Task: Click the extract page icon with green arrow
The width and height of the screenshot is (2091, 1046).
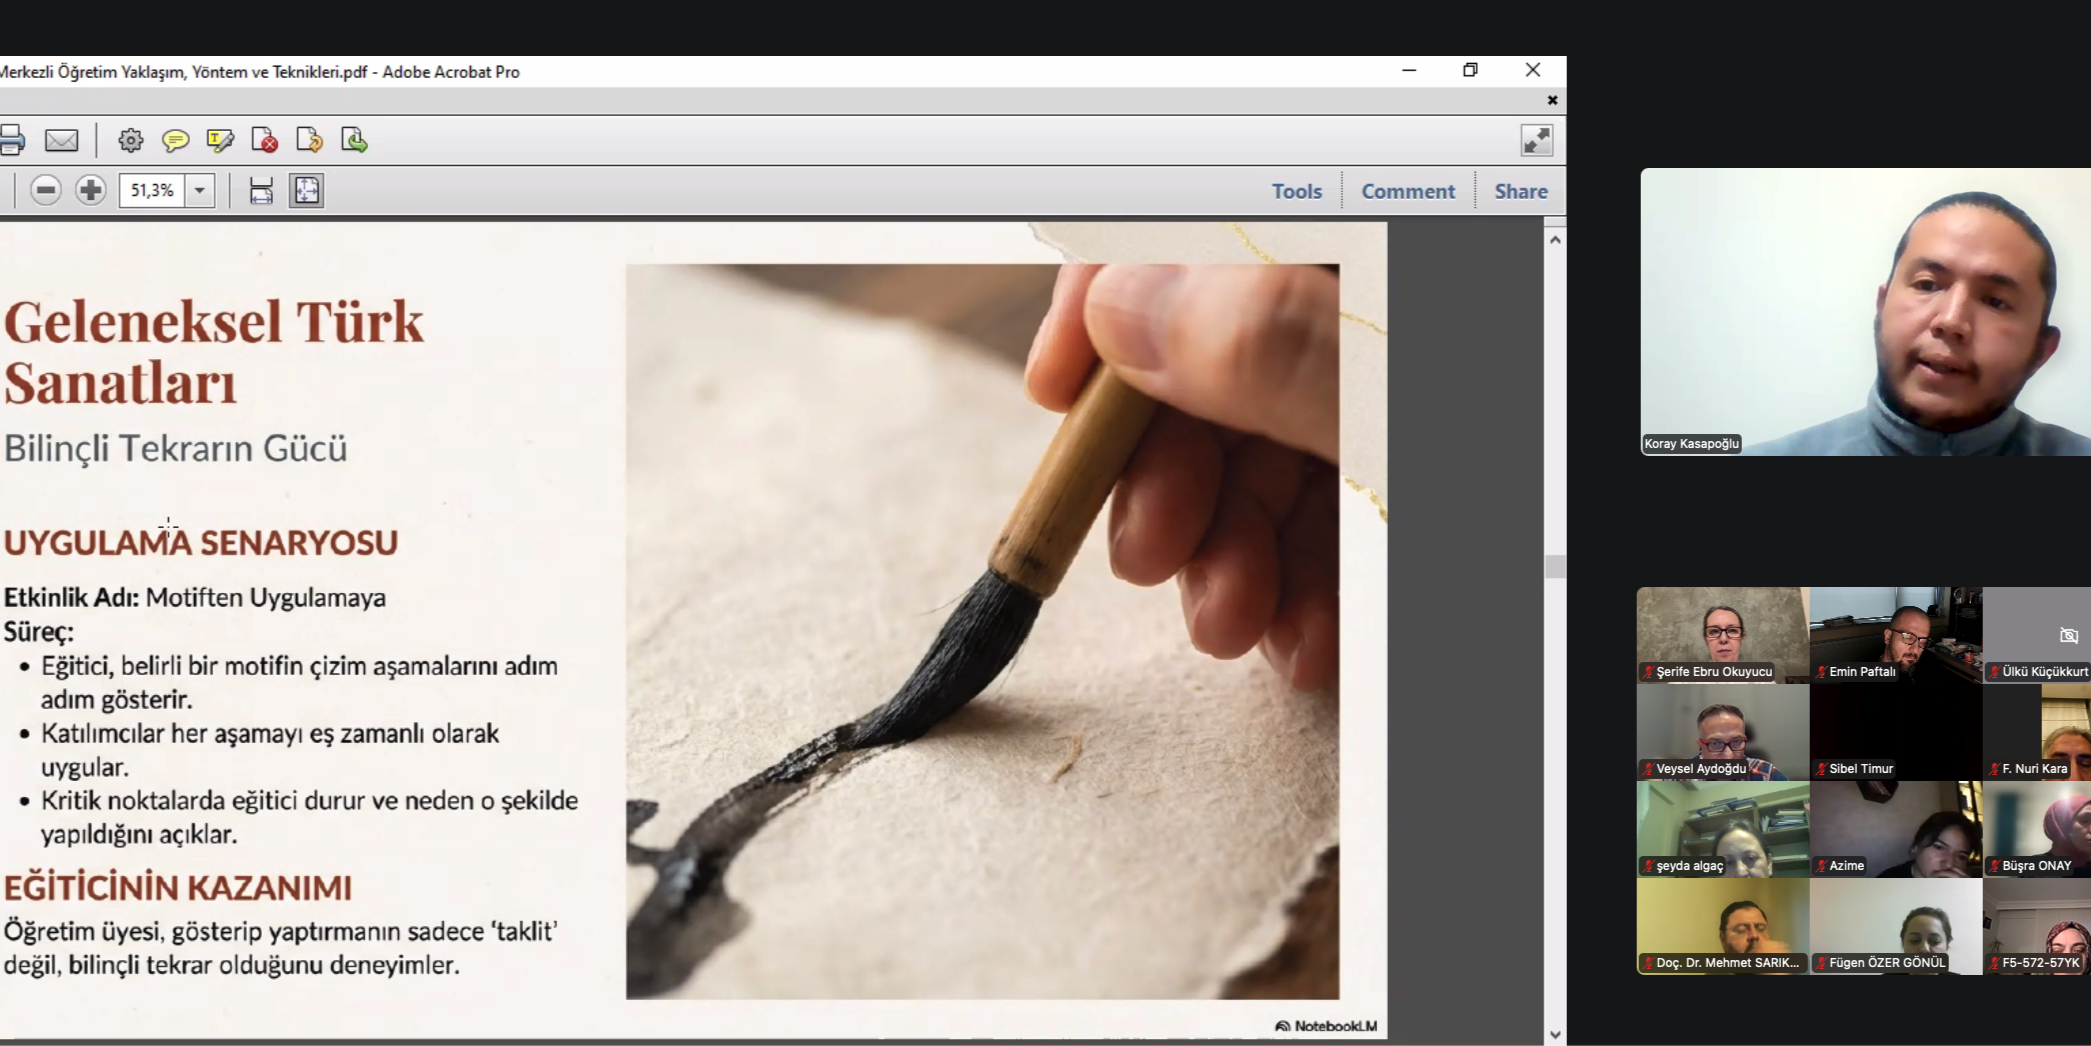Action: [x=354, y=140]
